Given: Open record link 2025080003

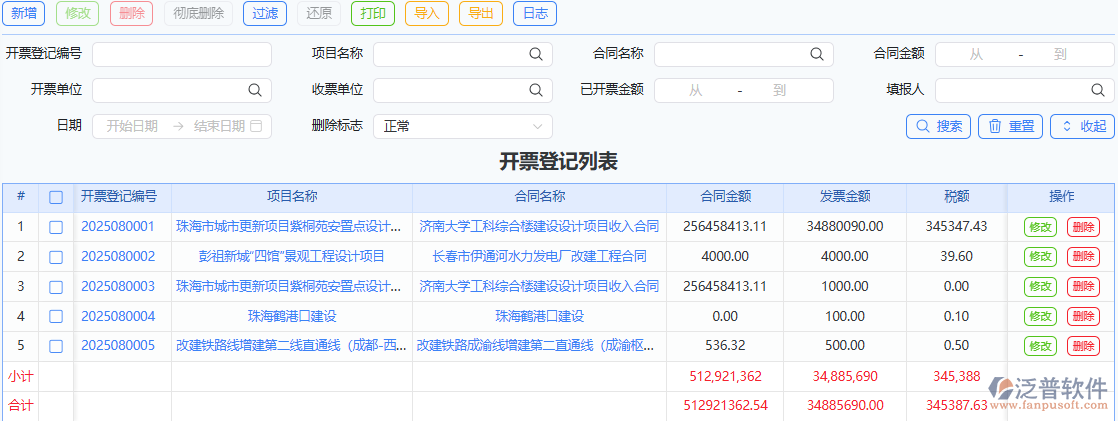Looking at the screenshot, I should coord(118,286).
